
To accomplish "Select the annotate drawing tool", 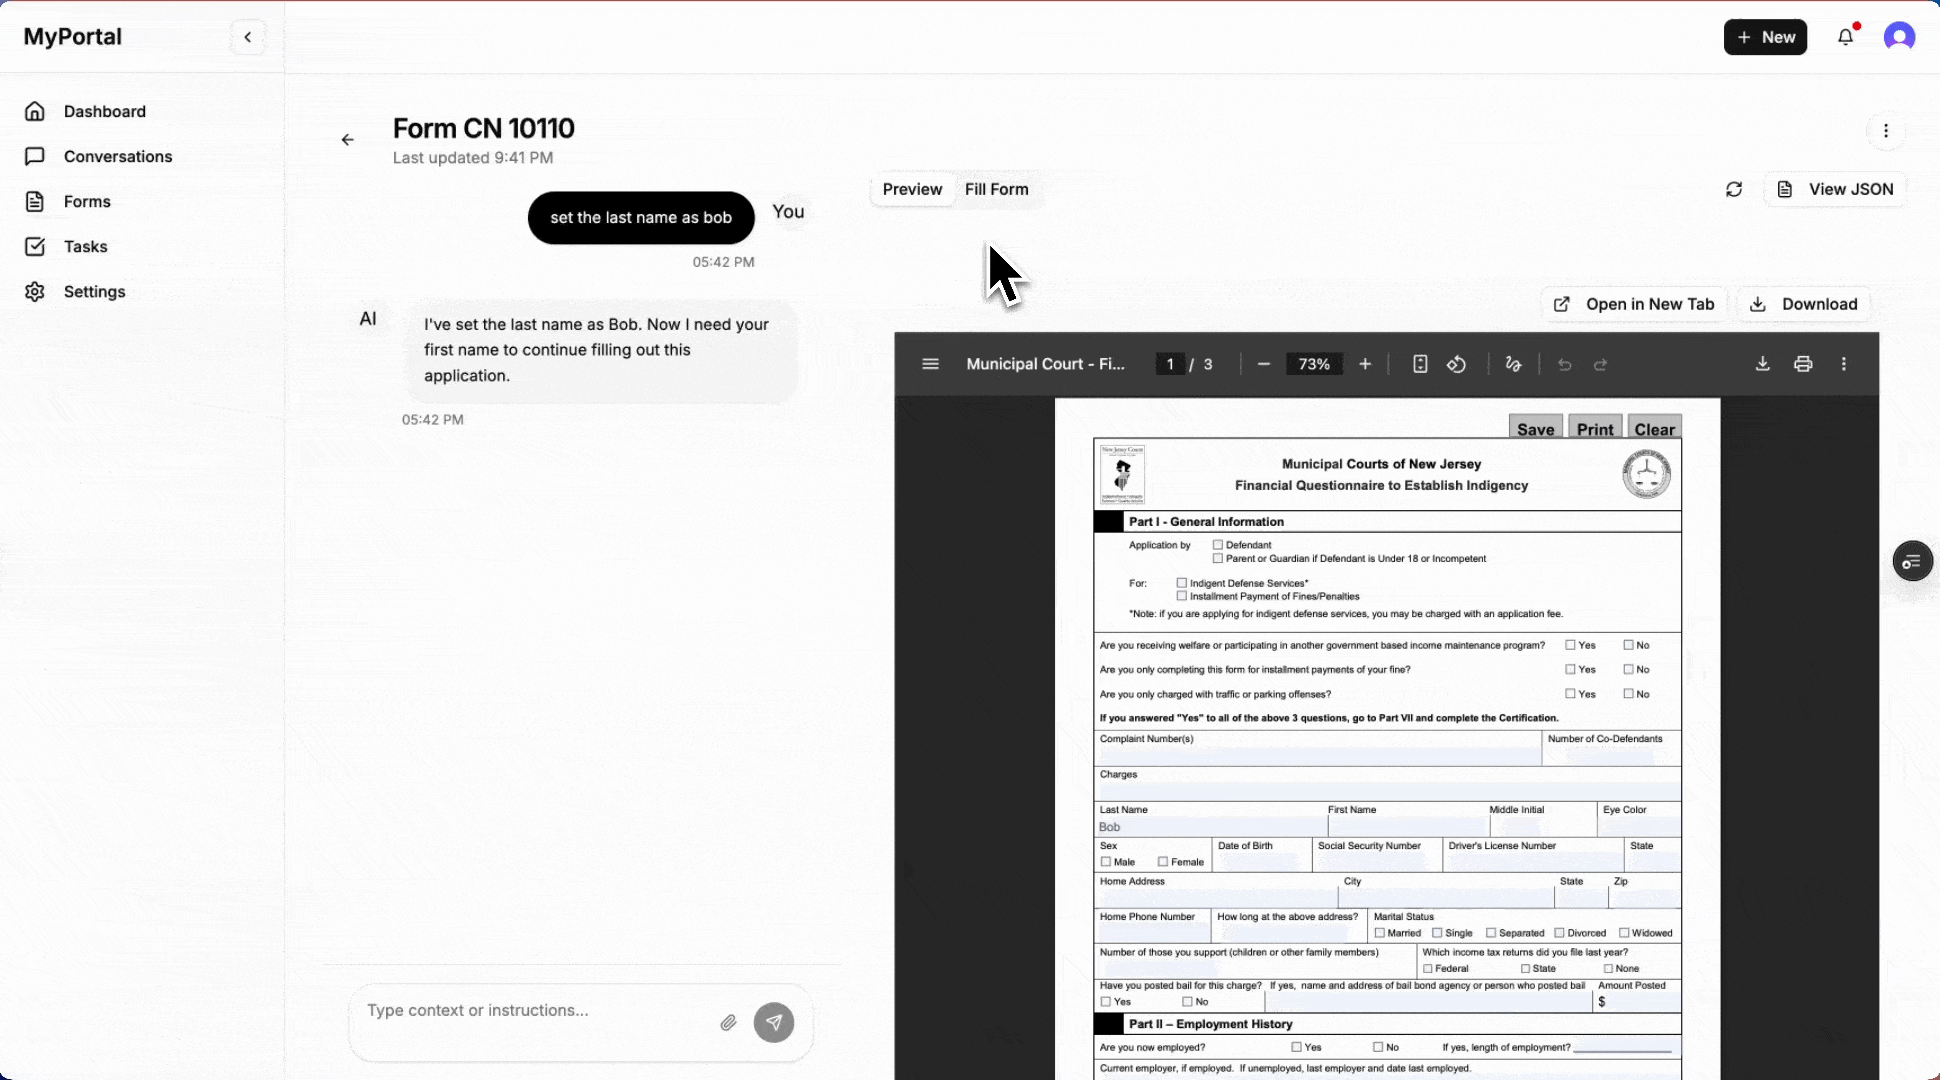I will (x=1512, y=364).
